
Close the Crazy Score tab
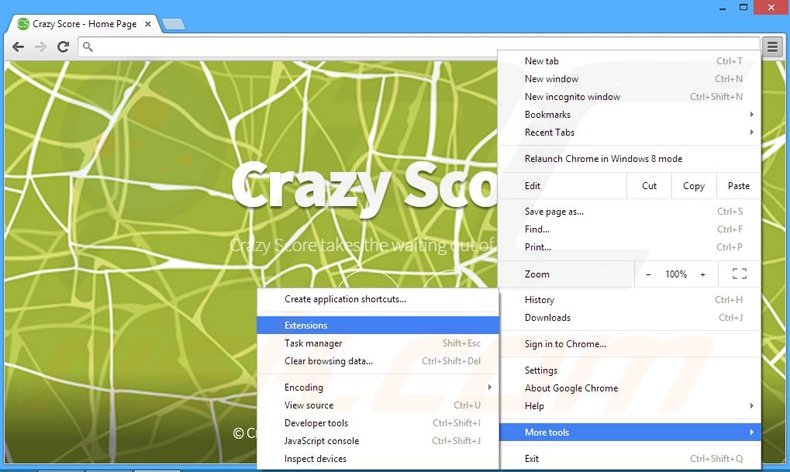[148, 24]
